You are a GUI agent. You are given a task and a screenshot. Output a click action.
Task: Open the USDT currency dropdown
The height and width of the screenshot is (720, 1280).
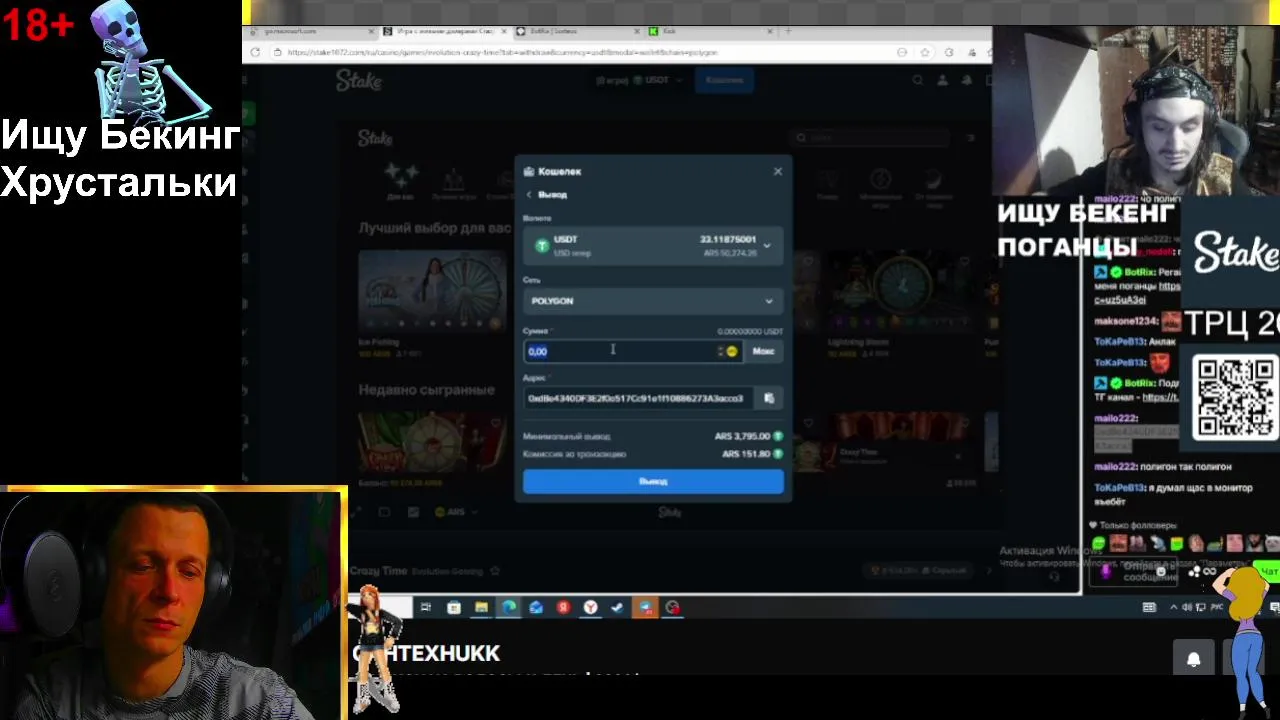pyautogui.click(x=653, y=245)
